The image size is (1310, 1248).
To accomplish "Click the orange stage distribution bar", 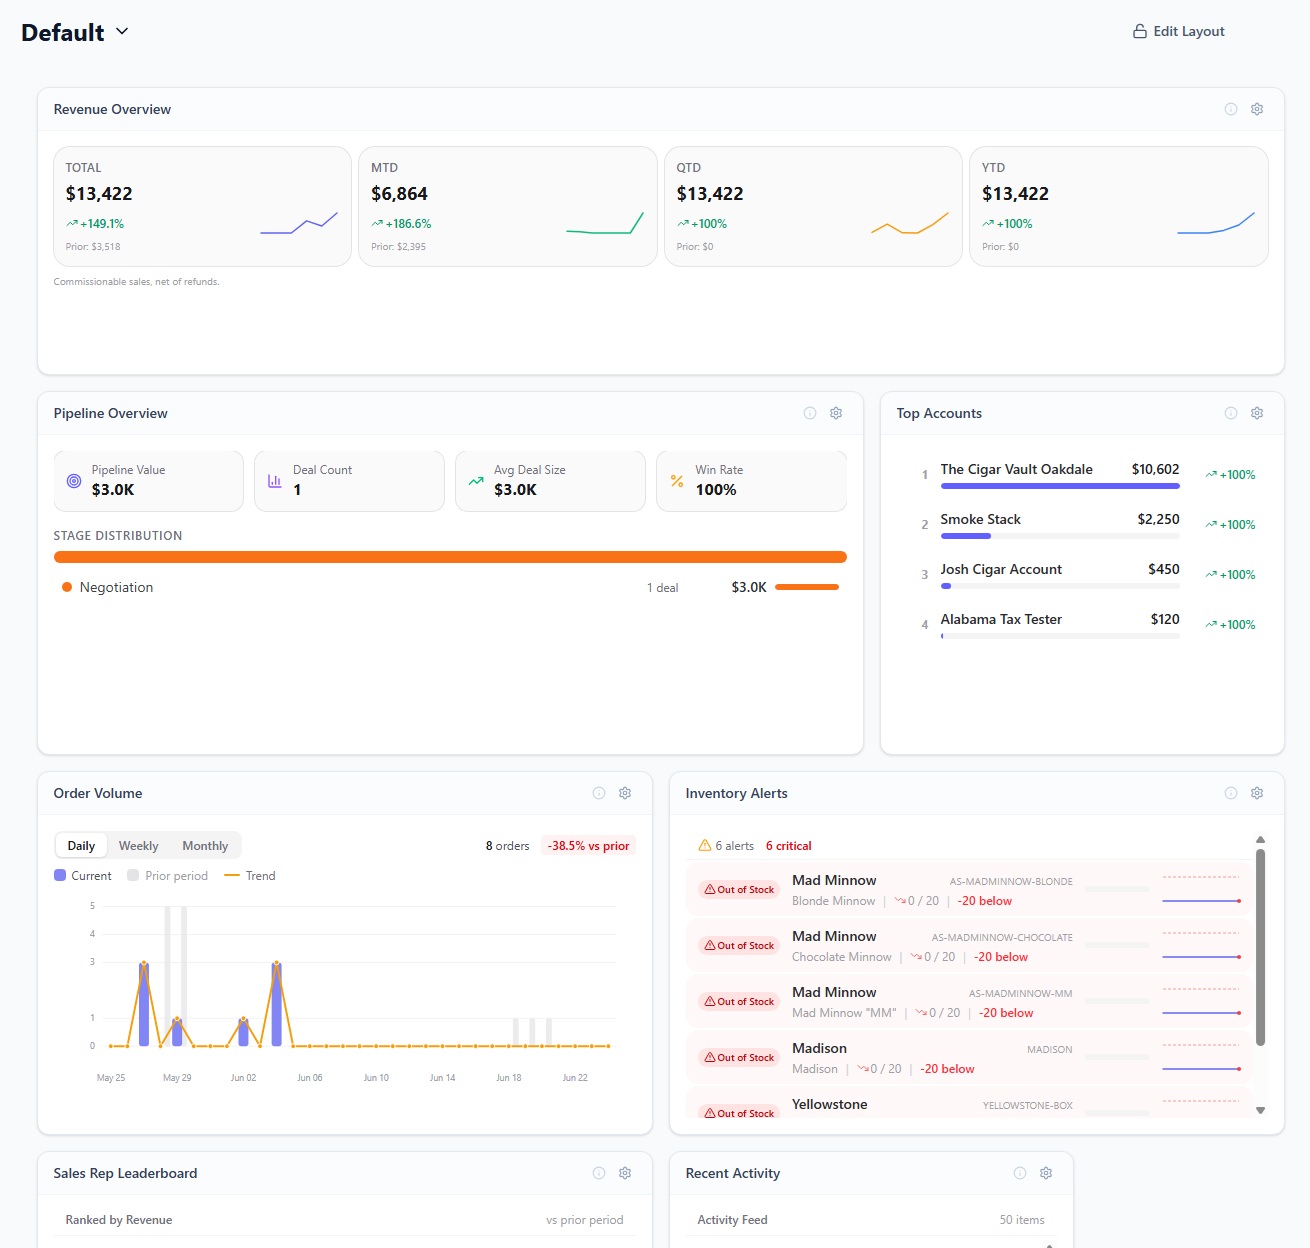I will (x=450, y=557).
